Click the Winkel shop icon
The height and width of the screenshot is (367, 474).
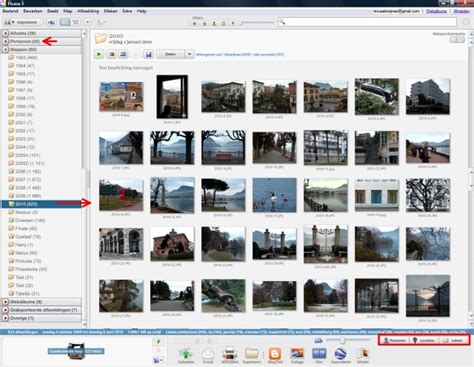click(363, 353)
